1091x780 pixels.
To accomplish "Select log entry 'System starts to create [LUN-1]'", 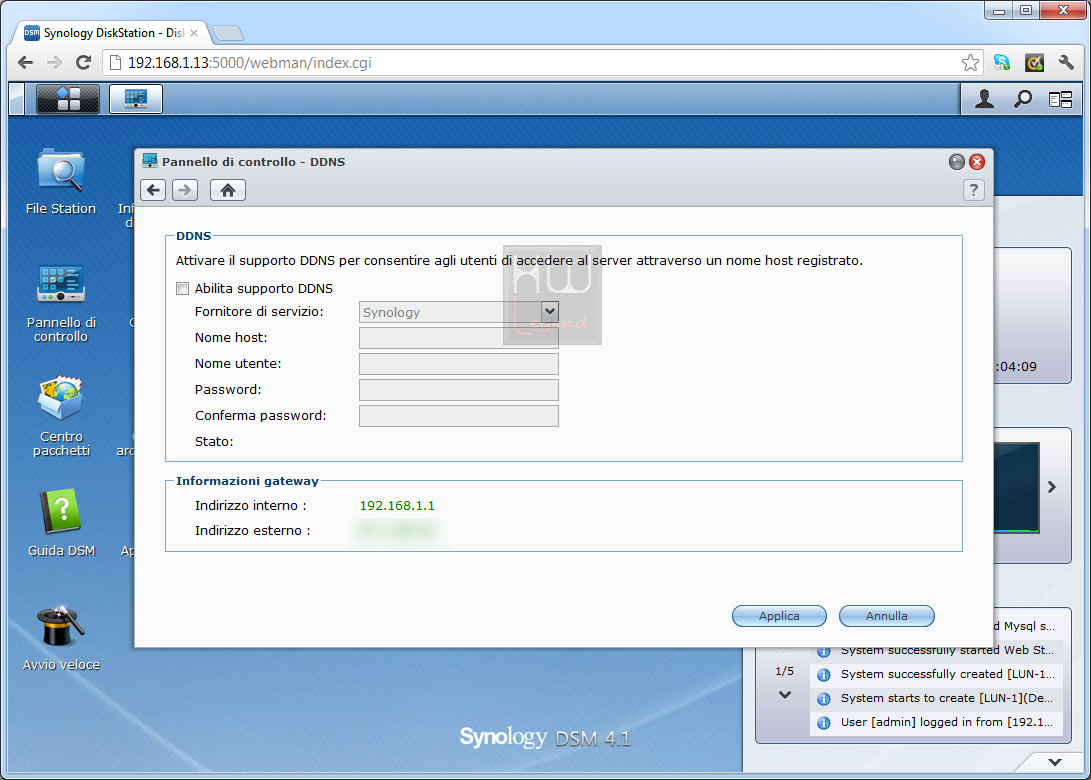I will (937, 698).
